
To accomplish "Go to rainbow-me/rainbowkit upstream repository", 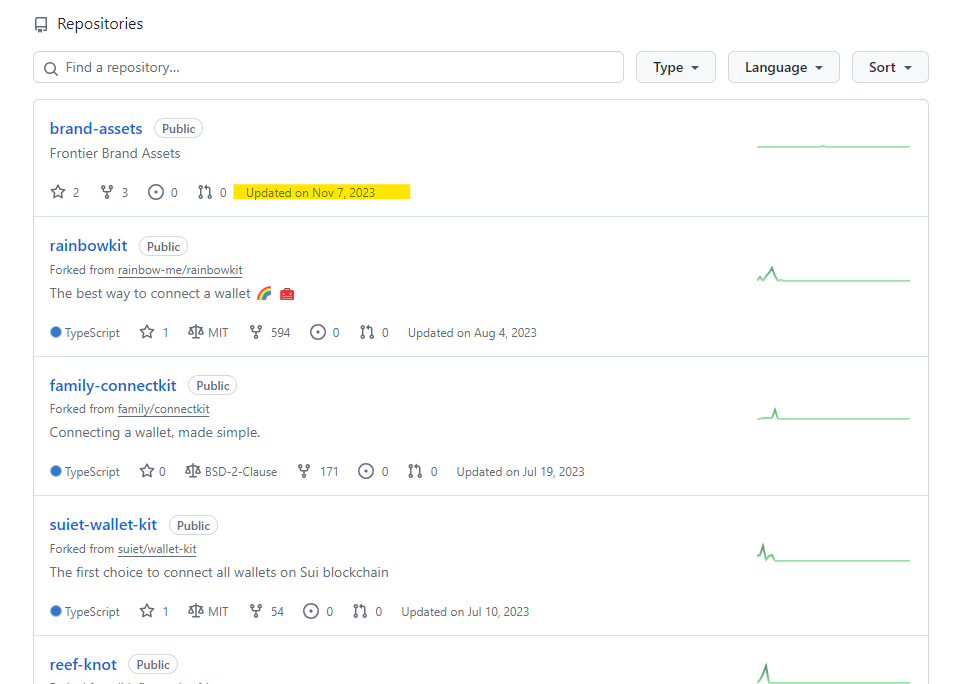I will pyautogui.click(x=180, y=270).
